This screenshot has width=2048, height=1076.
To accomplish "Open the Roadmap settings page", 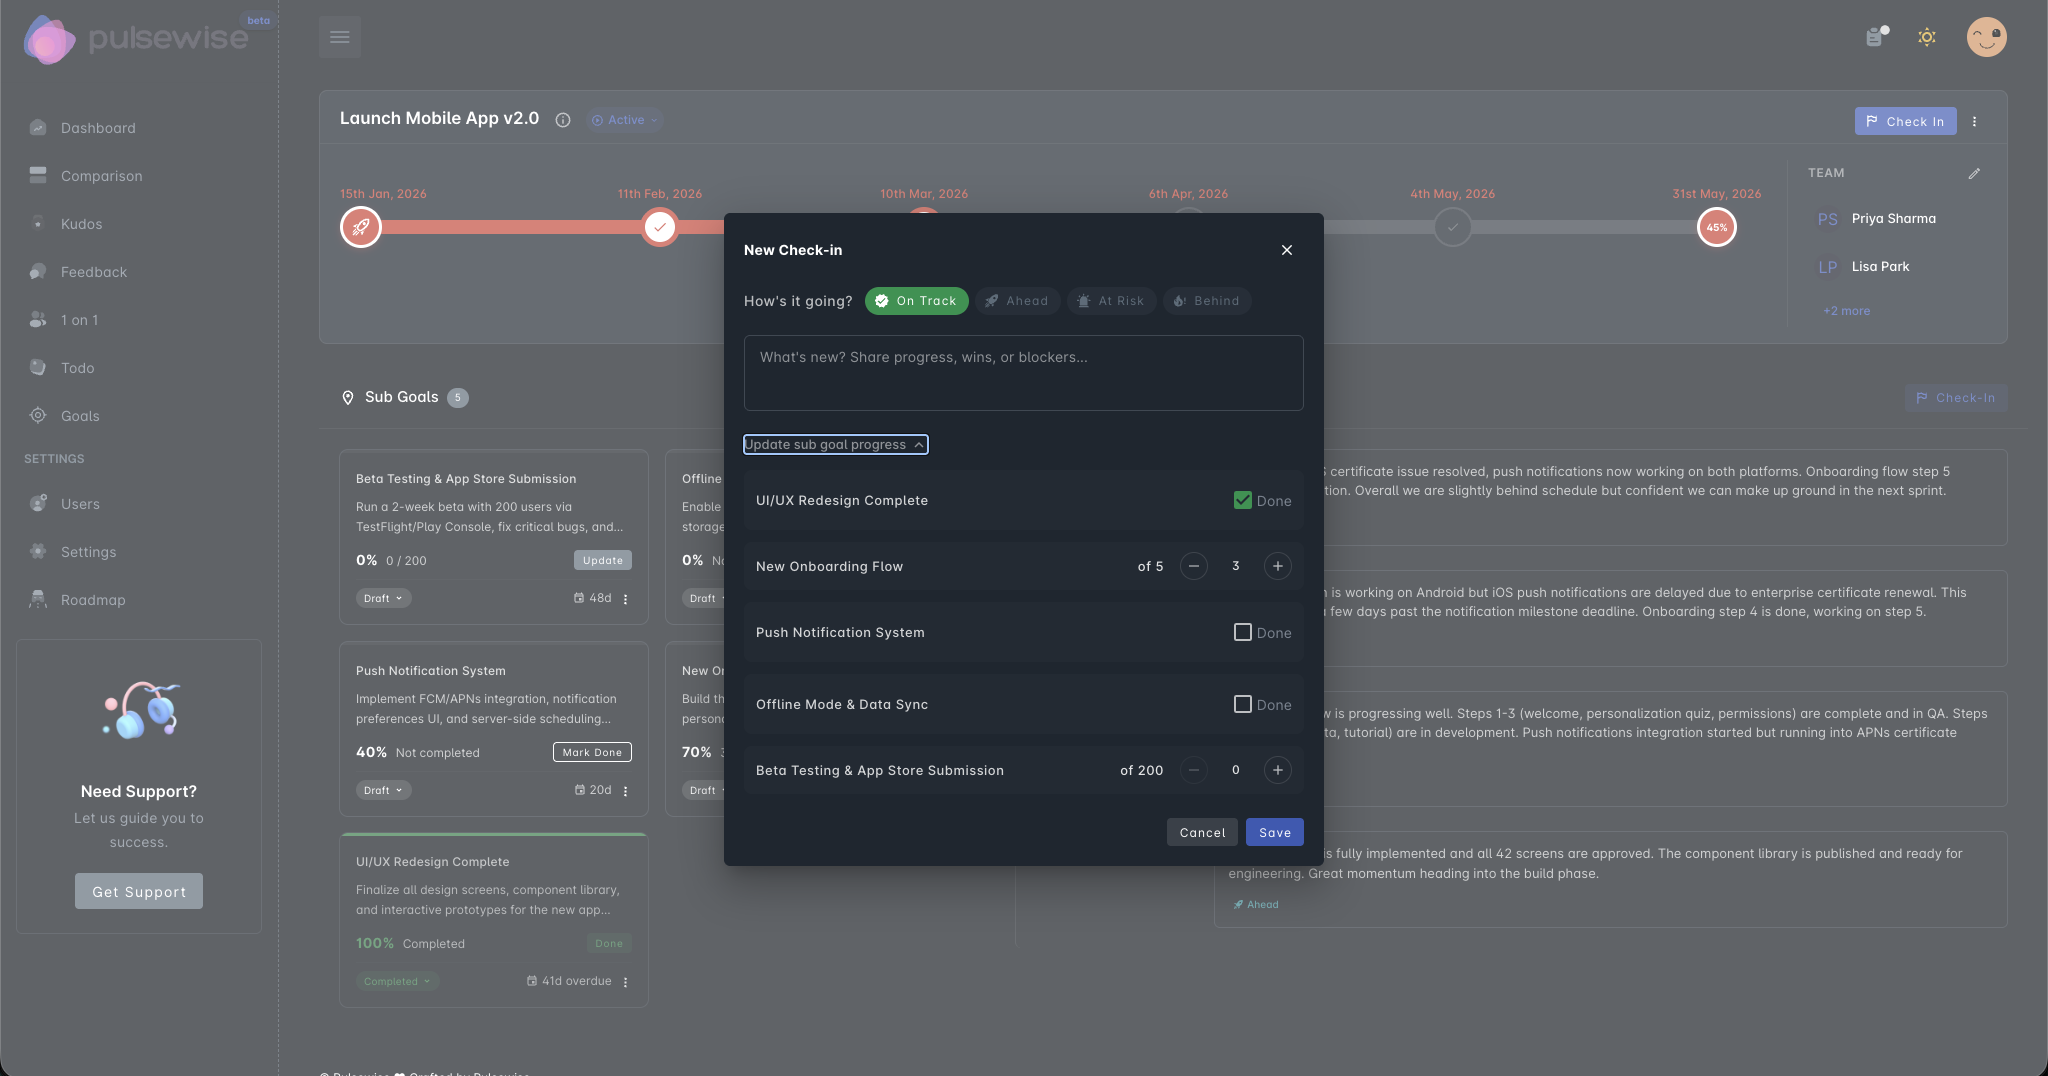I will 92,599.
